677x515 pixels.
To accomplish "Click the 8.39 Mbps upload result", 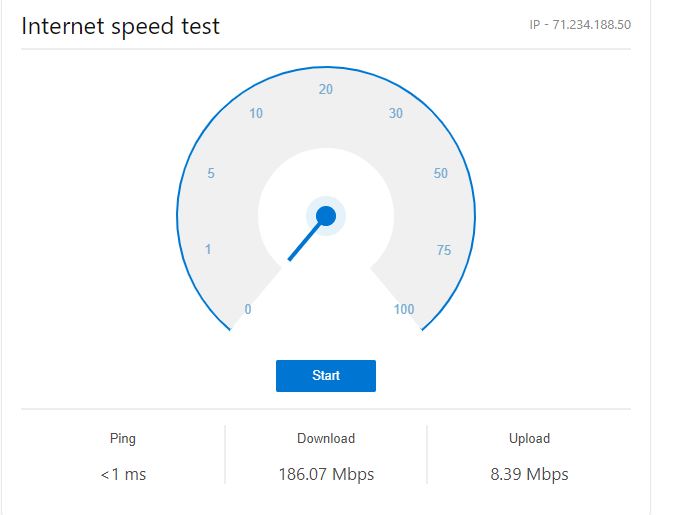I will (529, 474).
